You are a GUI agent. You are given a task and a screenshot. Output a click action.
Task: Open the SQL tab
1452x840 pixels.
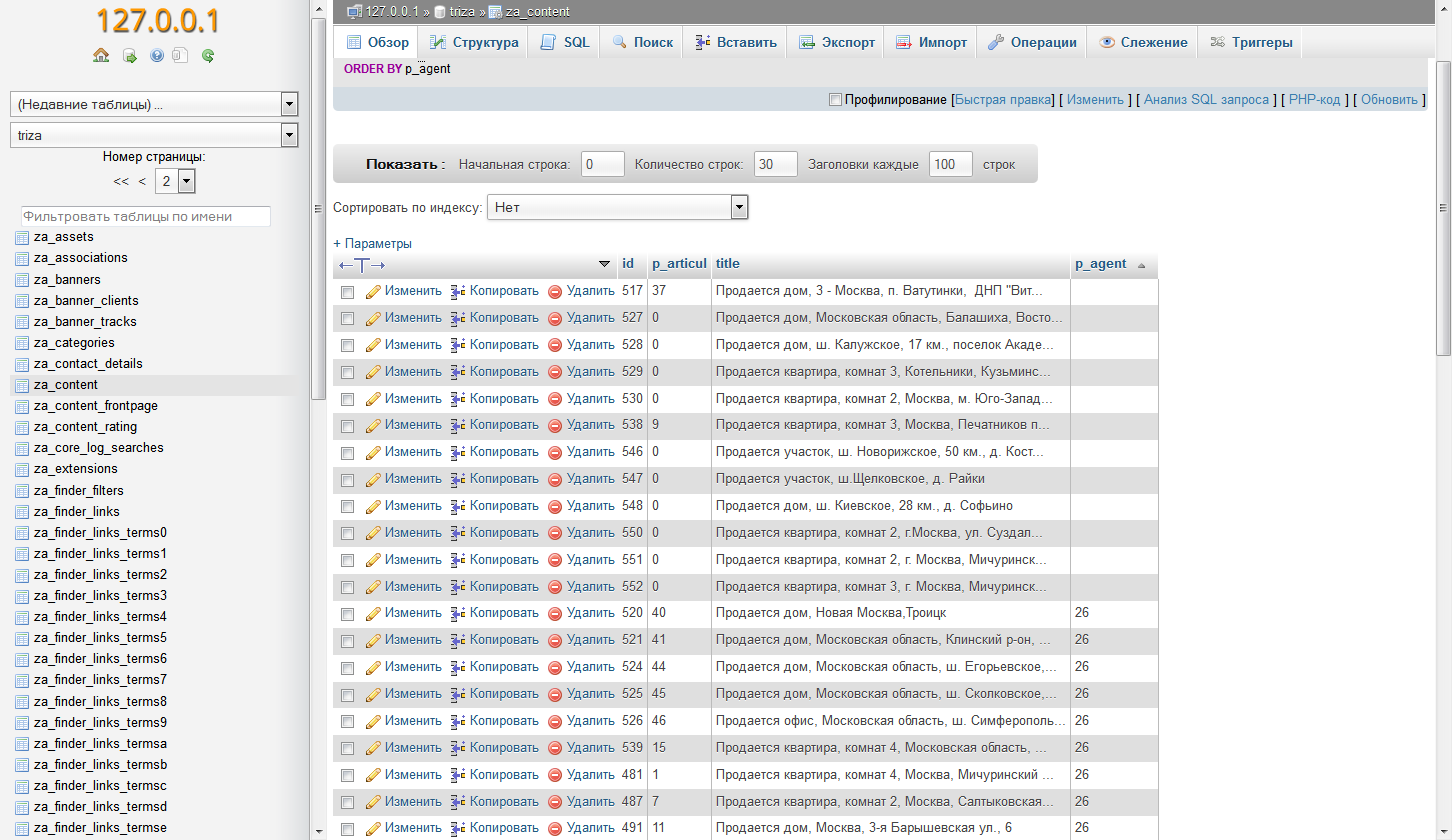[x=565, y=42]
